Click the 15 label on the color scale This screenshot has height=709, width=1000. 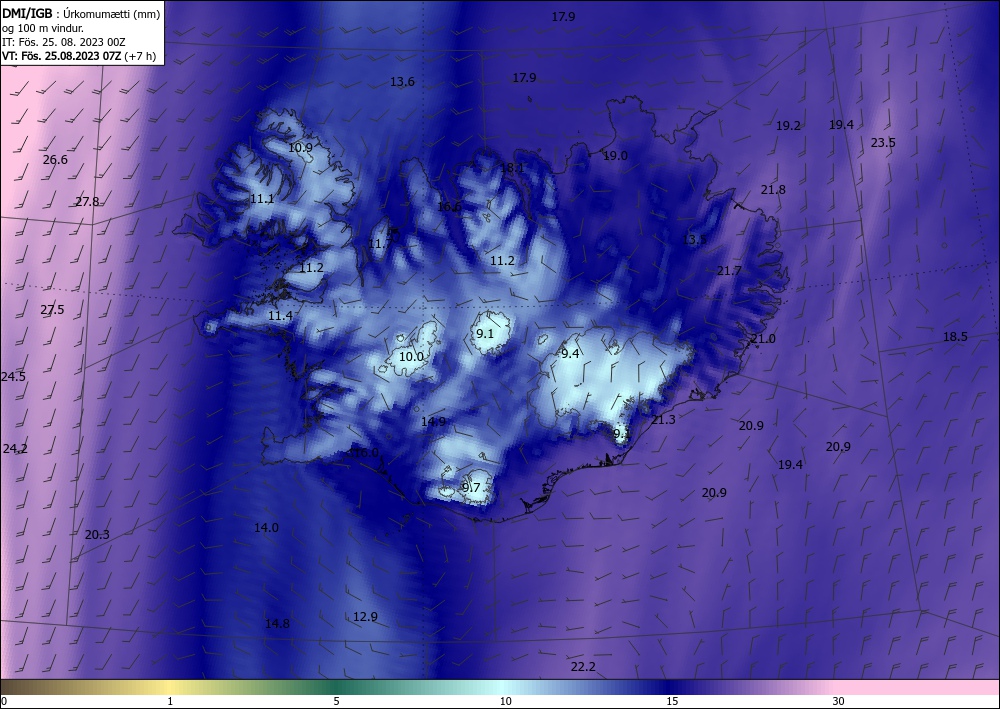tap(672, 701)
